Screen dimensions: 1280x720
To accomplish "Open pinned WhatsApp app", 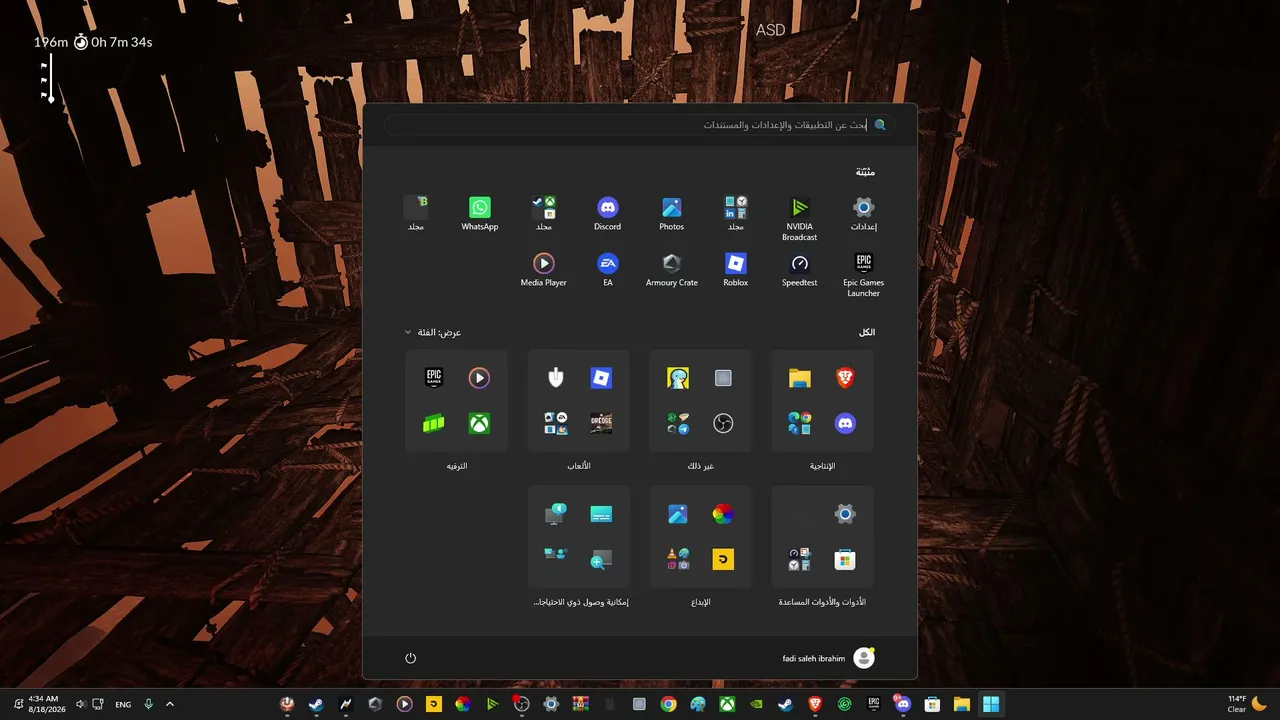I will [480, 214].
